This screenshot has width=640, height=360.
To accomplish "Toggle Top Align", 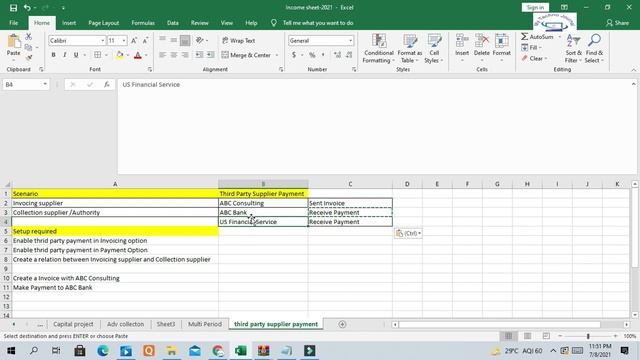I will pos(162,40).
